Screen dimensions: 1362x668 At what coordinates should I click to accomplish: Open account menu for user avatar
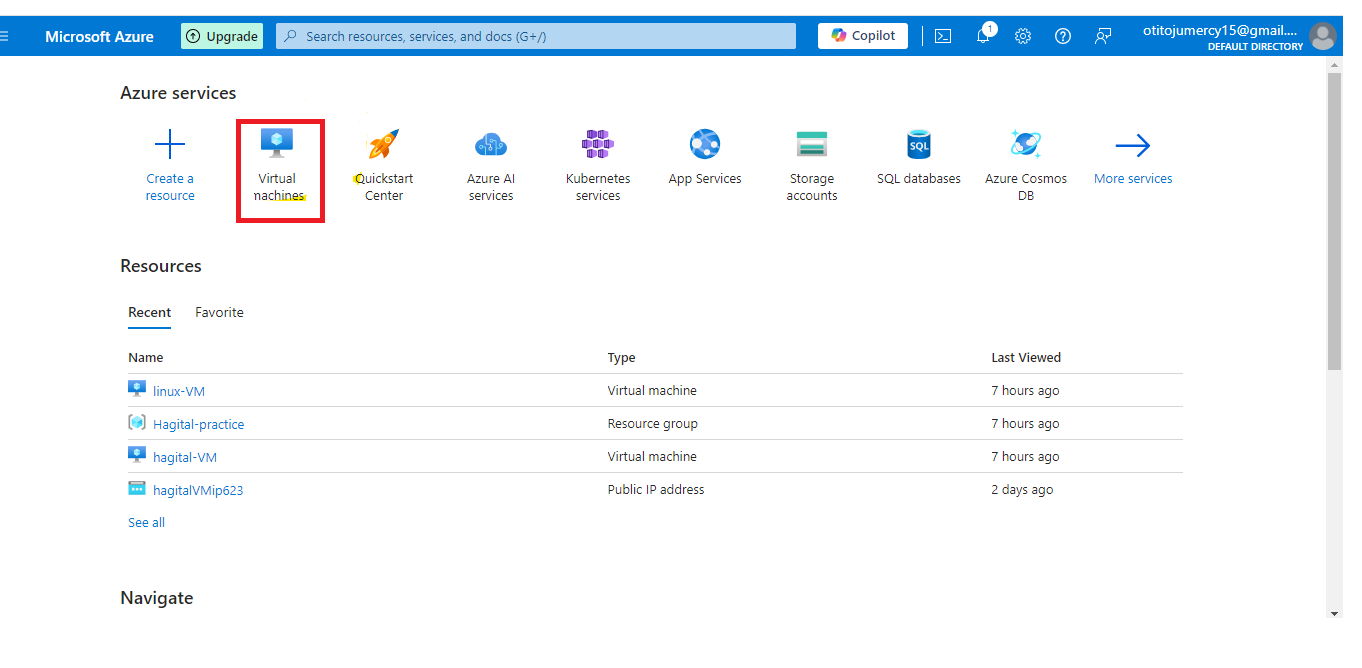1323,36
